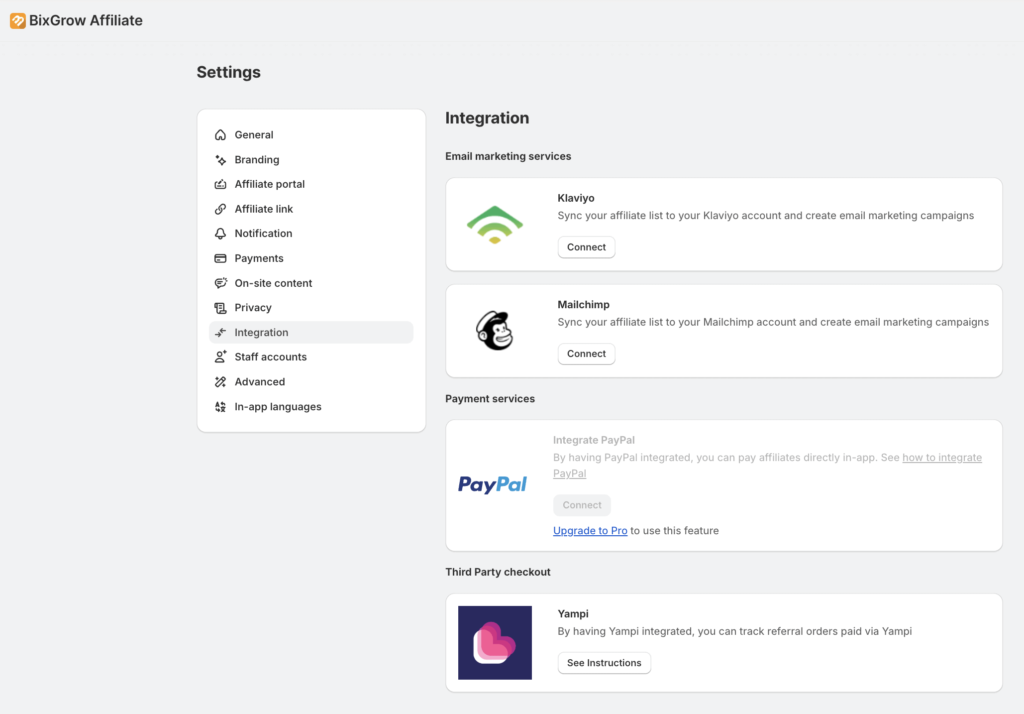Click the Klaviyo logo image
This screenshot has width=1024, height=714.
pos(495,225)
